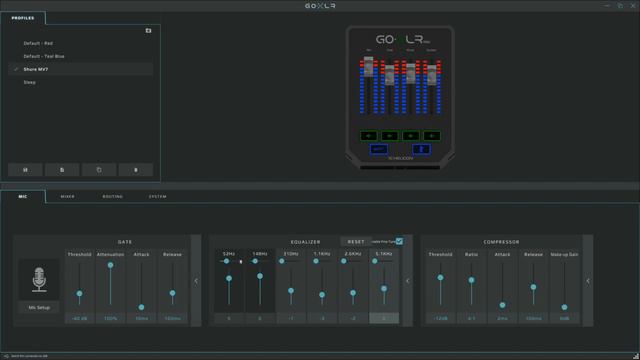The width and height of the screenshot is (640, 360).
Task: Click the microphone icon in the Gate panel
Action: 39,280
